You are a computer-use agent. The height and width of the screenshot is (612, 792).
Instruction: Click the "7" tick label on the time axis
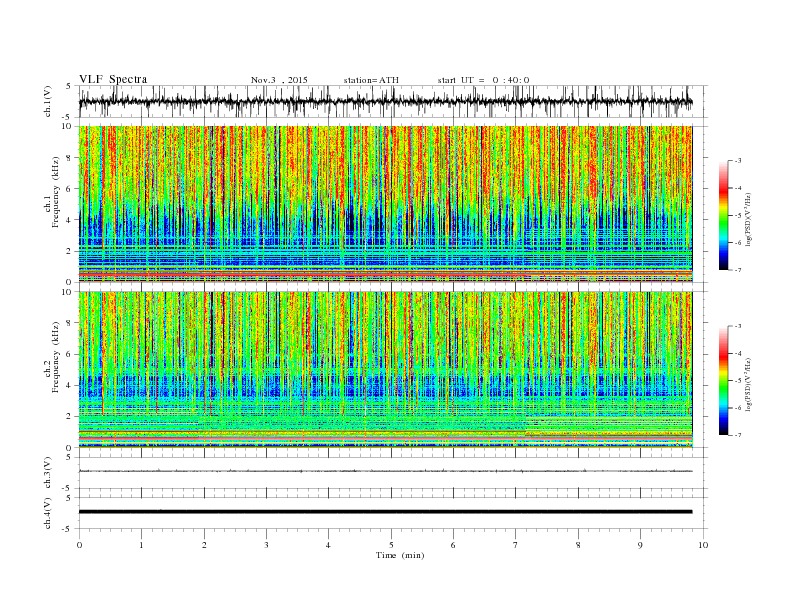pyautogui.click(x=516, y=545)
